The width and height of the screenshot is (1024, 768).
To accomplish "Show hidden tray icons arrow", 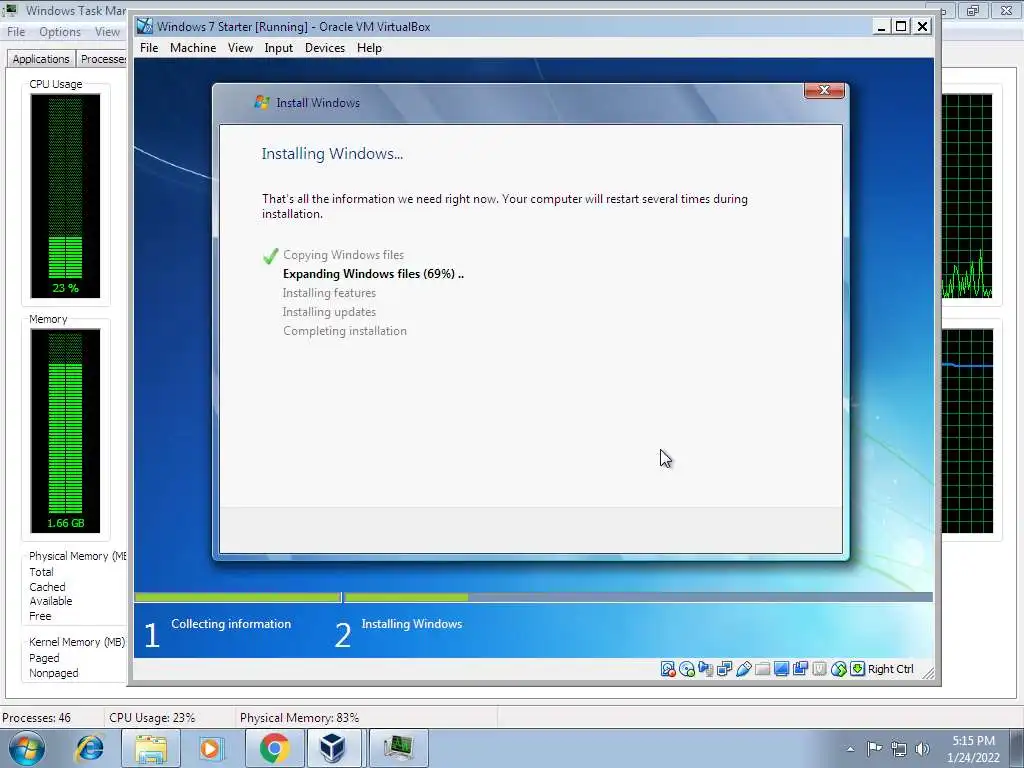I will click(850, 749).
